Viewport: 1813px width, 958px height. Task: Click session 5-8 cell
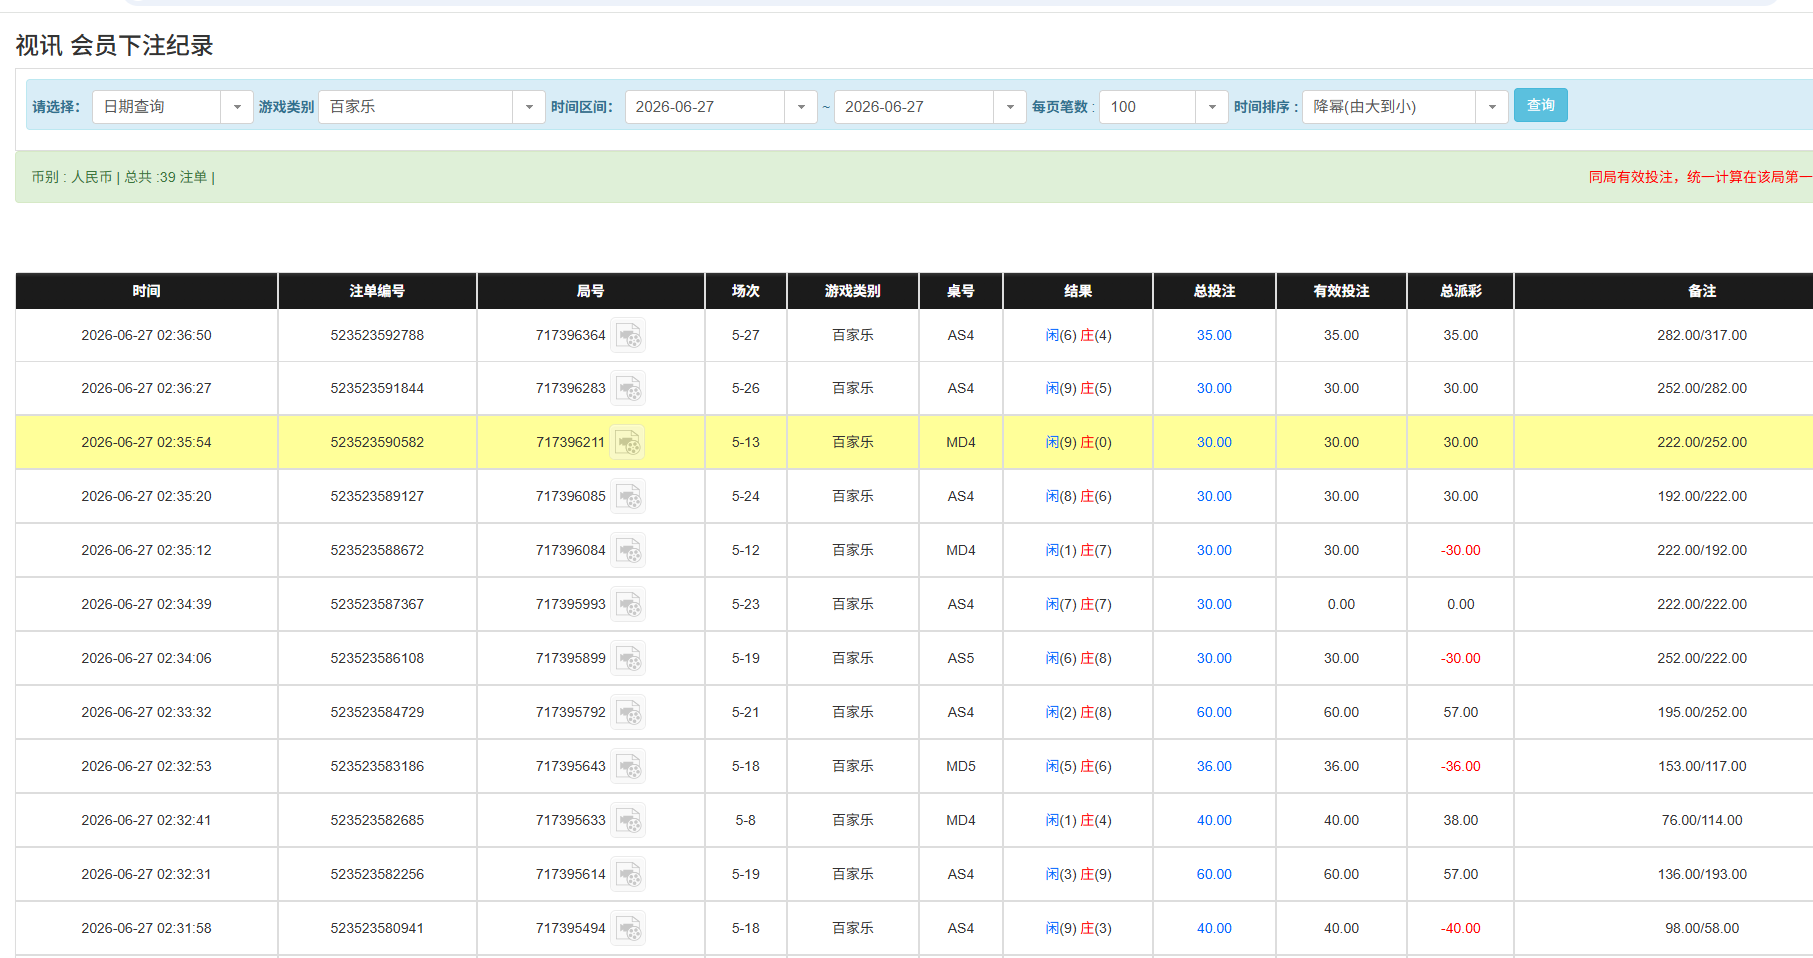coord(746,821)
